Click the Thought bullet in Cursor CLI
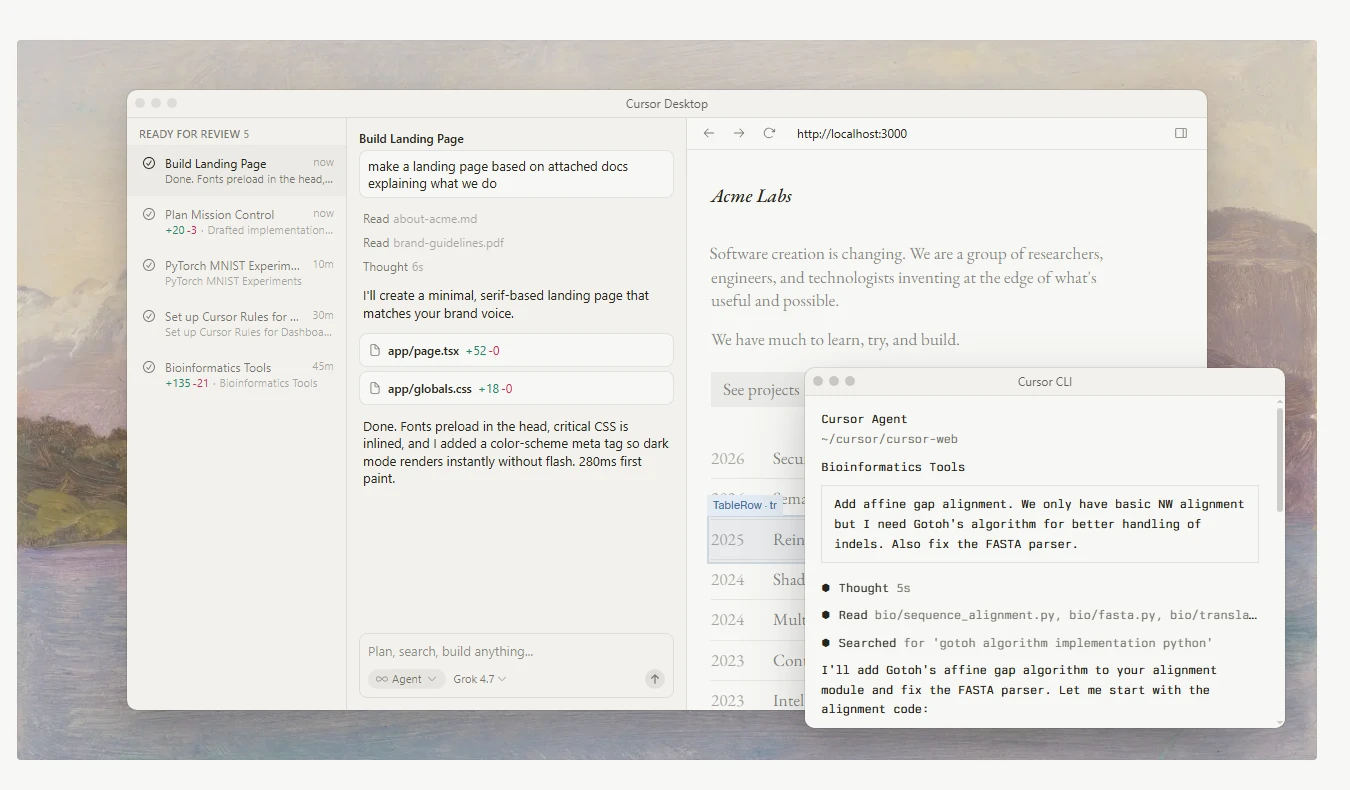This screenshot has width=1350, height=790. (x=826, y=588)
